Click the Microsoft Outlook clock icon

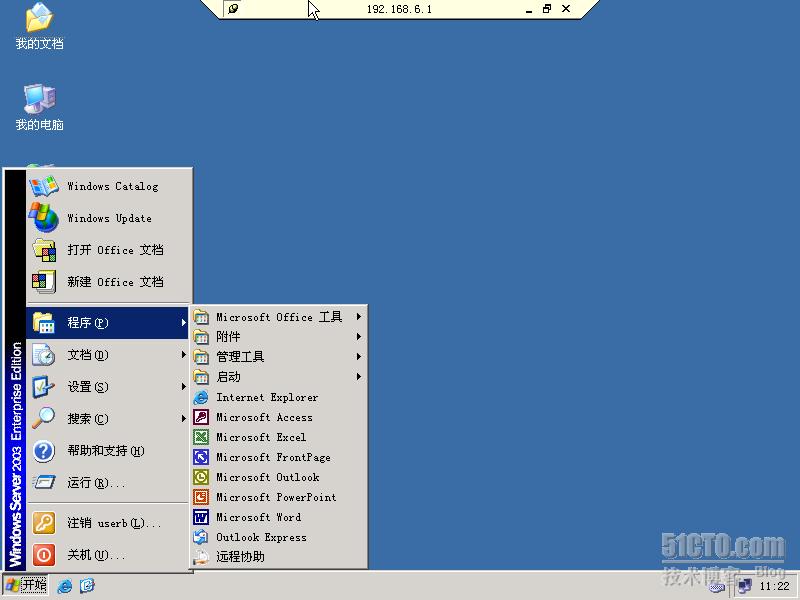pyautogui.click(x=201, y=477)
